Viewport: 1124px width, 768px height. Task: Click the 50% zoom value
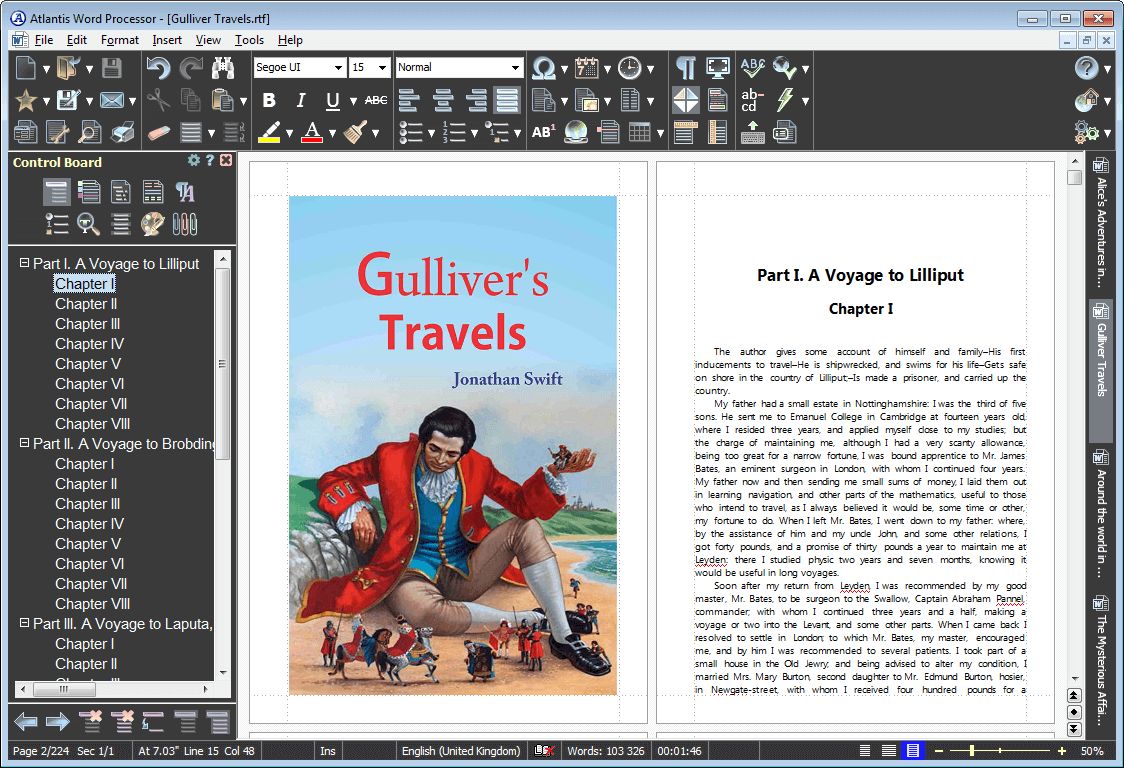pos(1092,751)
